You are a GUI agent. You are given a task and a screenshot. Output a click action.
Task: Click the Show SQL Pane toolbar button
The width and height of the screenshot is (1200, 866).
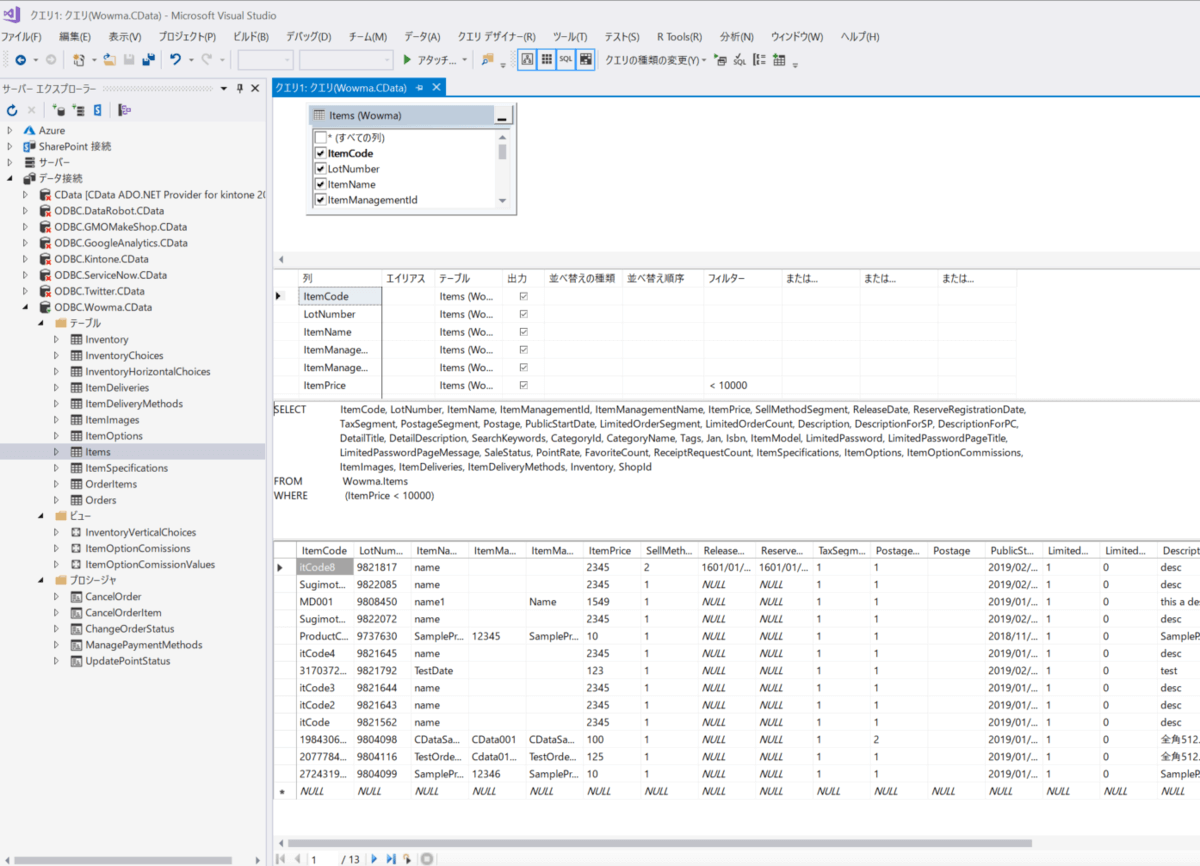[x=566, y=60]
